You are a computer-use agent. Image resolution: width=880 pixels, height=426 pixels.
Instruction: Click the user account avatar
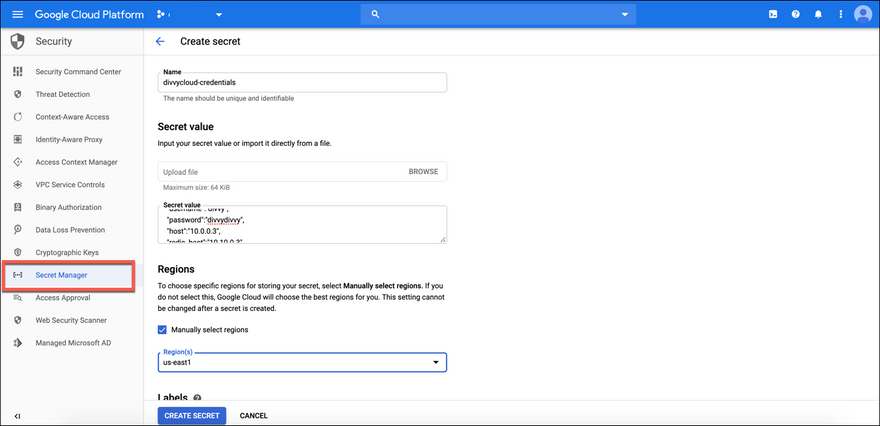863,14
